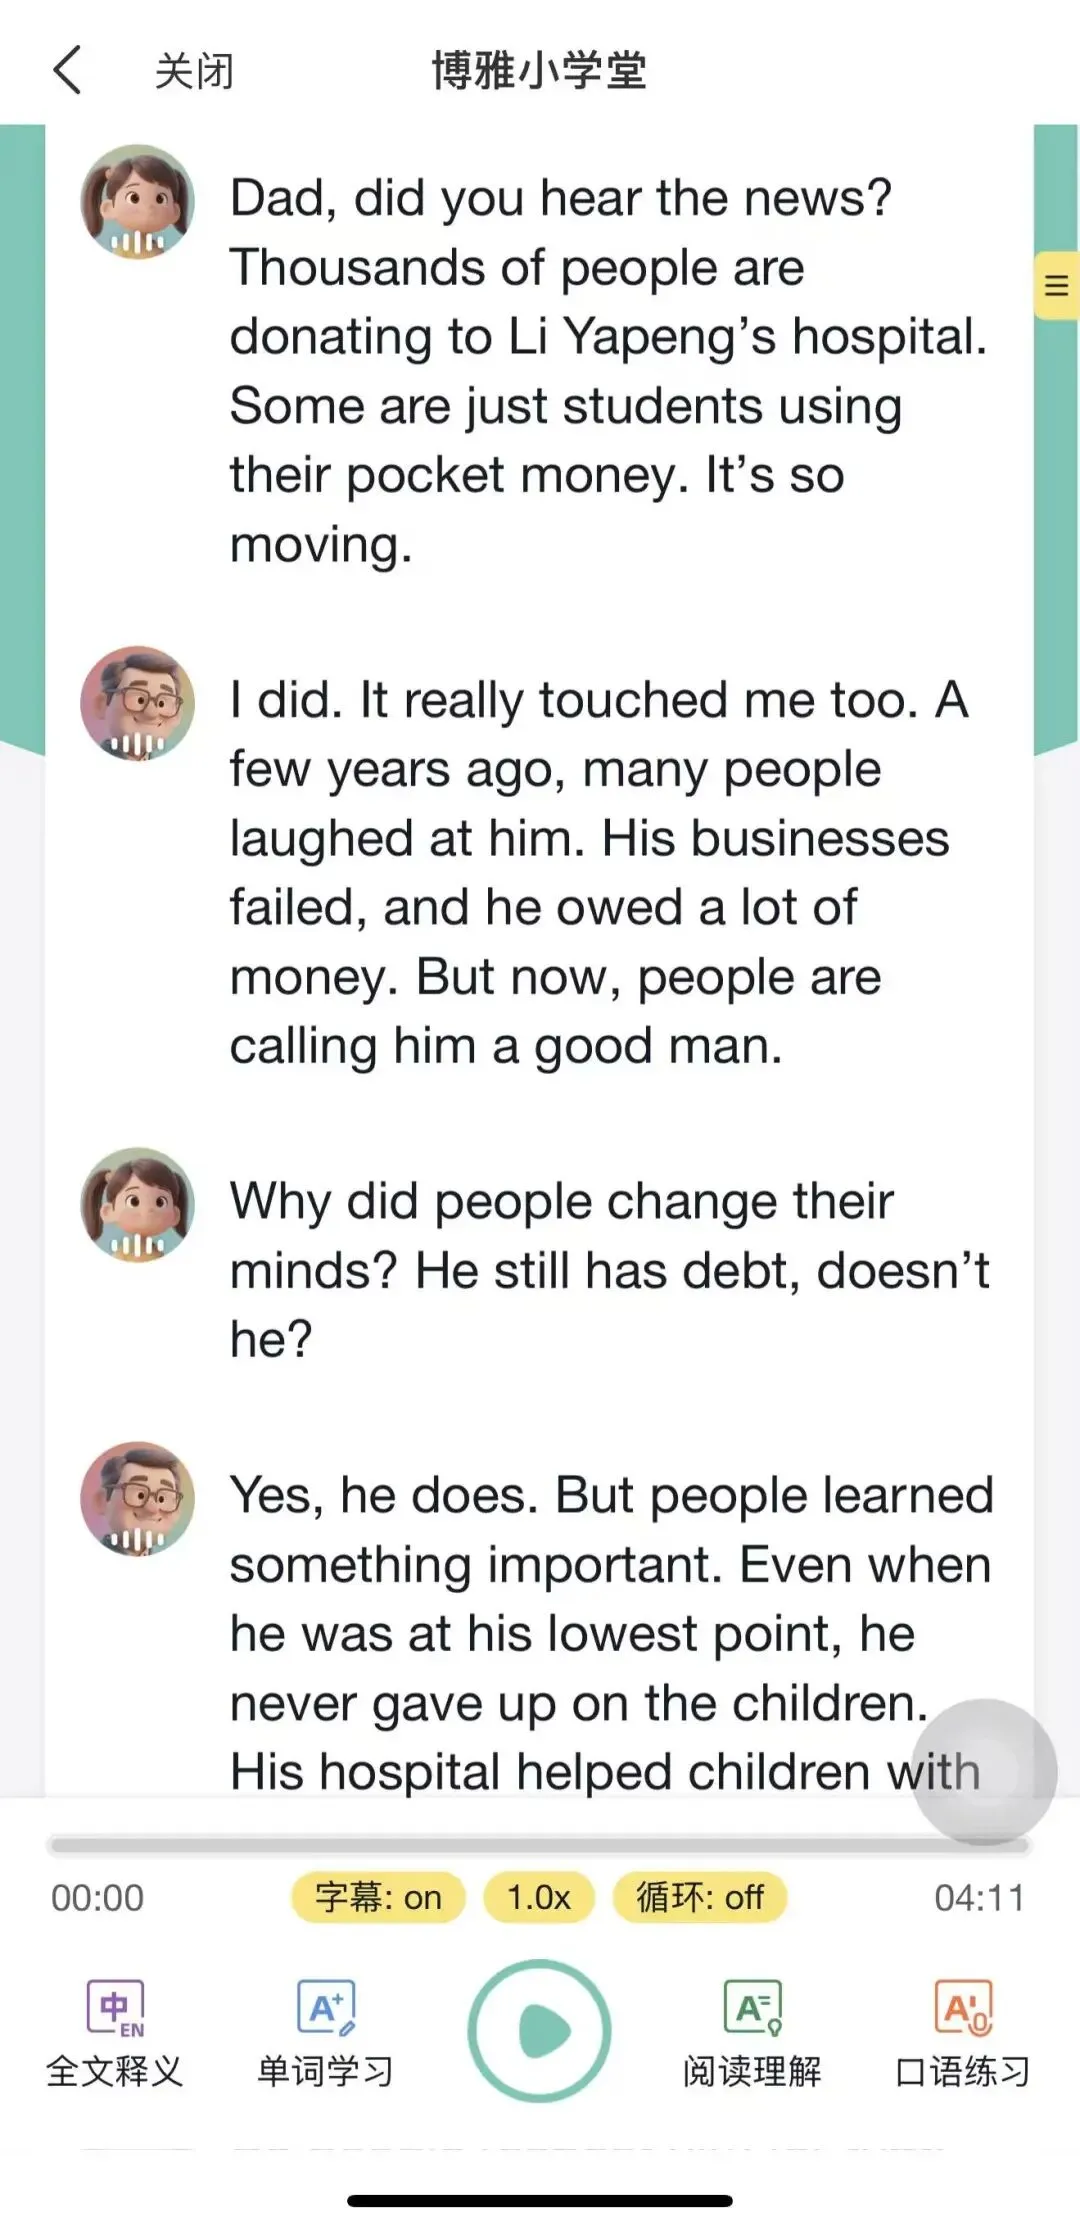
Task: Open 口语练习 speaking practice
Action: pos(962,2034)
